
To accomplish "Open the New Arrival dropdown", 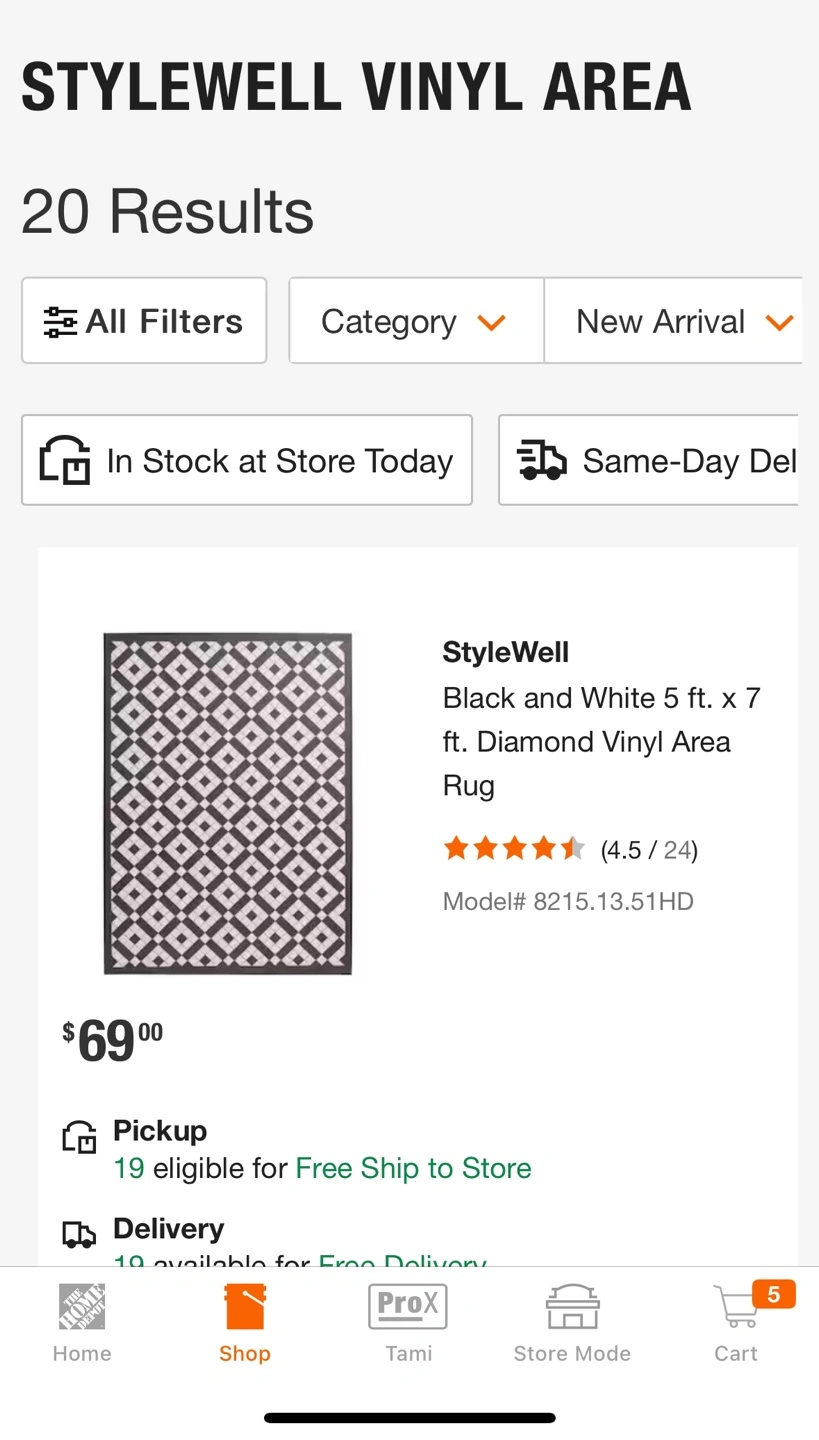I will point(674,322).
